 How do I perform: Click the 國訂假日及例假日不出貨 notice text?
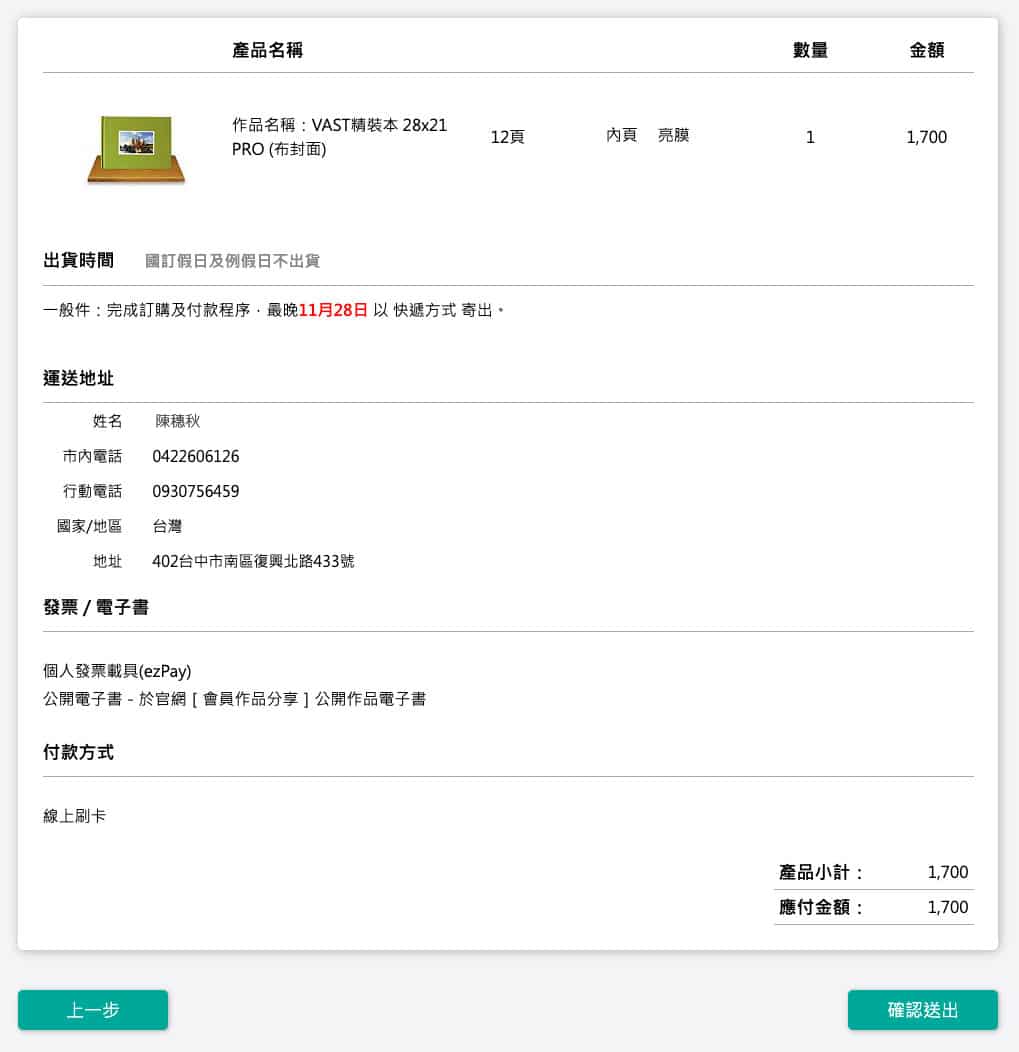pos(232,261)
